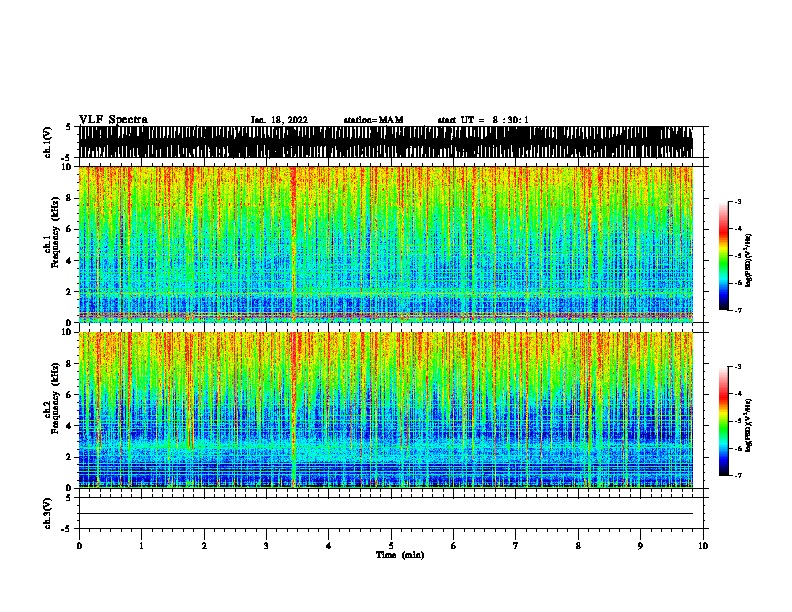
Task: Click the 9 tick on the time axis
Action: (x=640, y=546)
